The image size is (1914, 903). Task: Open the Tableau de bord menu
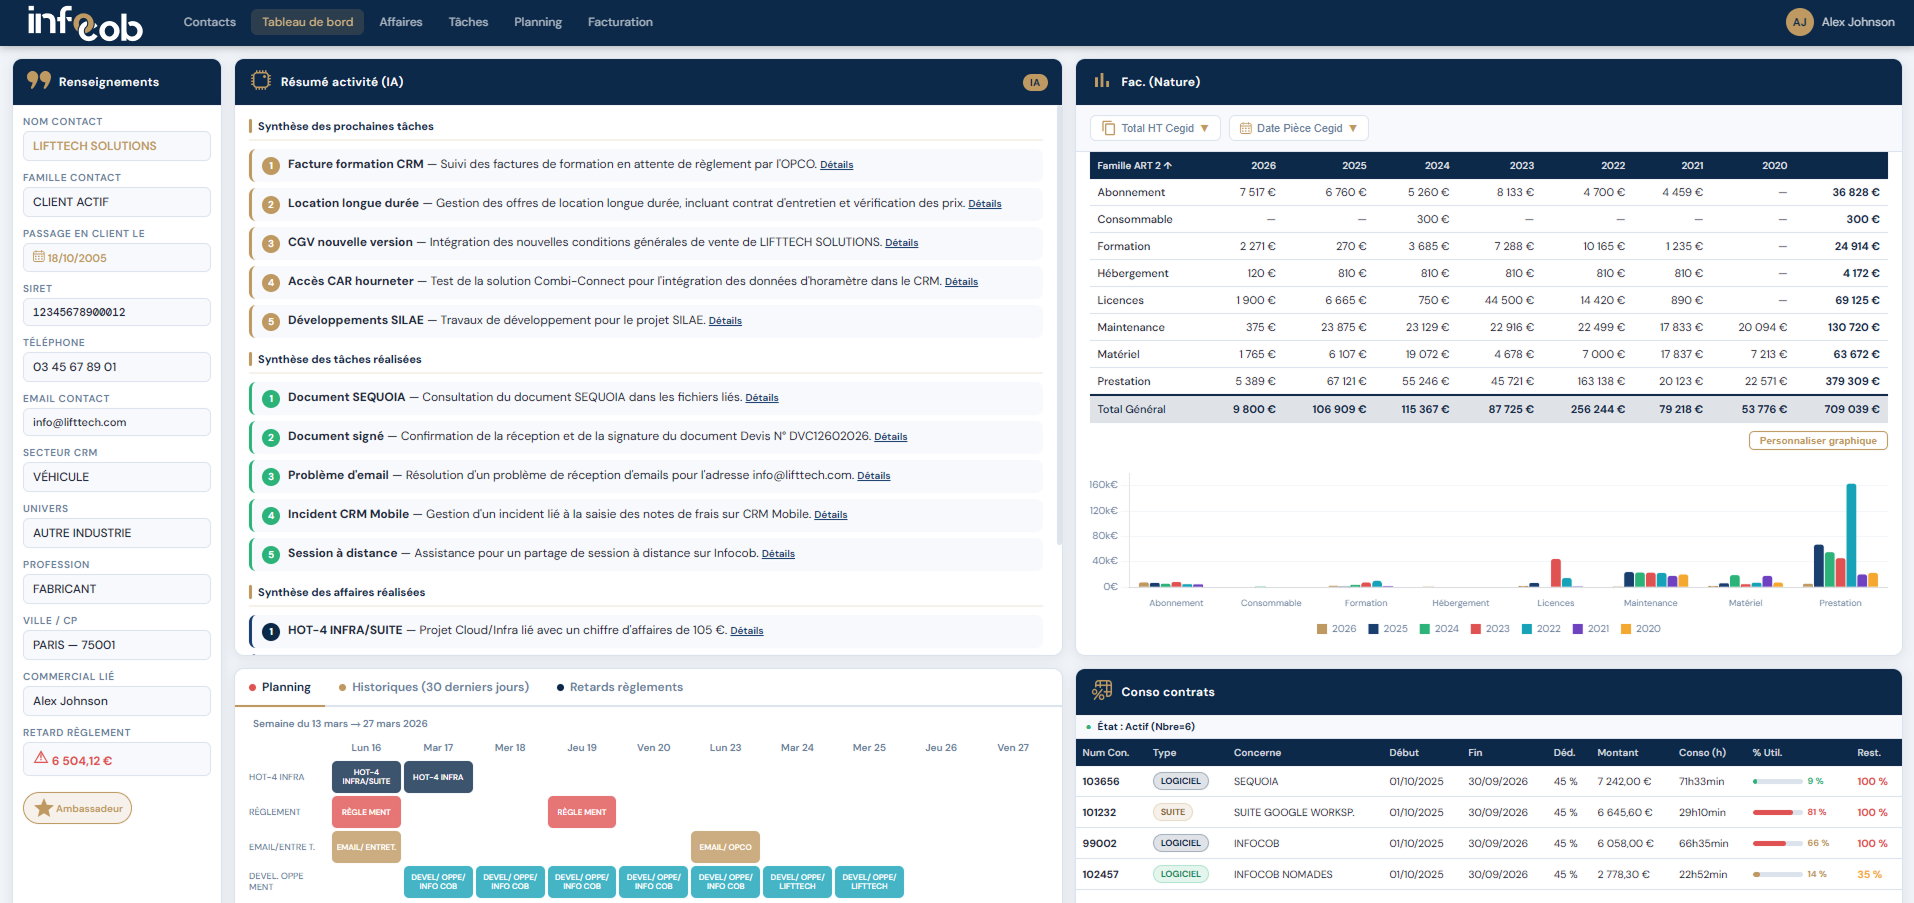point(308,22)
